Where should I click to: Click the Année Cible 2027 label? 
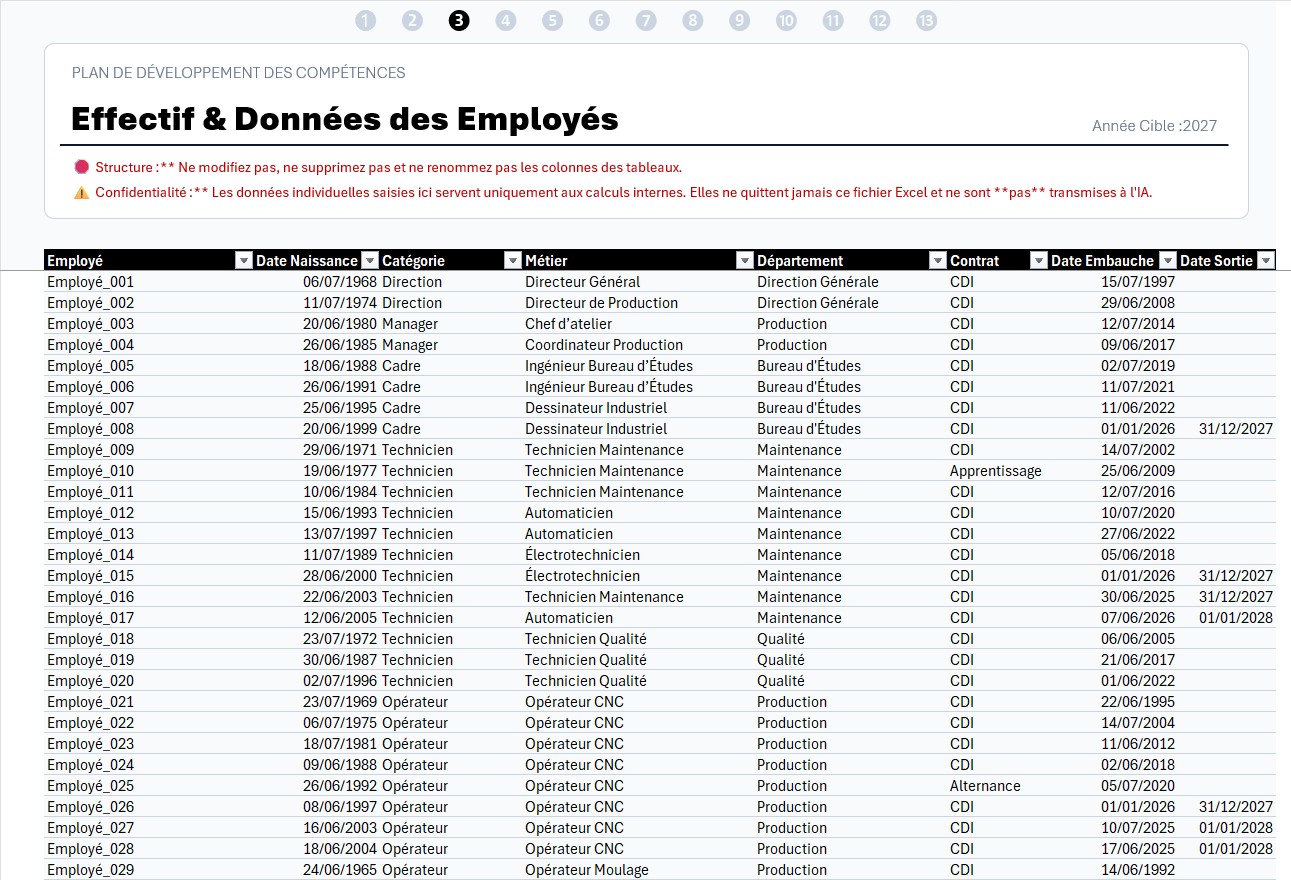tap(1154, 126)
